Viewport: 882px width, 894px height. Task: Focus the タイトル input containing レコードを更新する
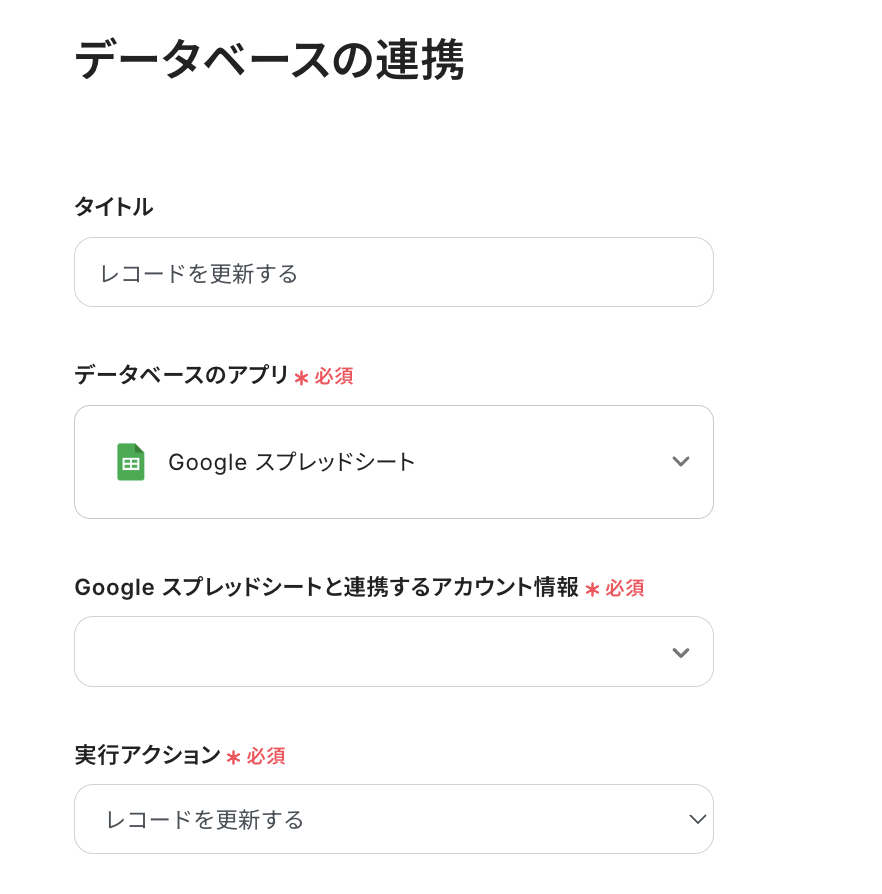pyautogui.click(x=393, y=273)
